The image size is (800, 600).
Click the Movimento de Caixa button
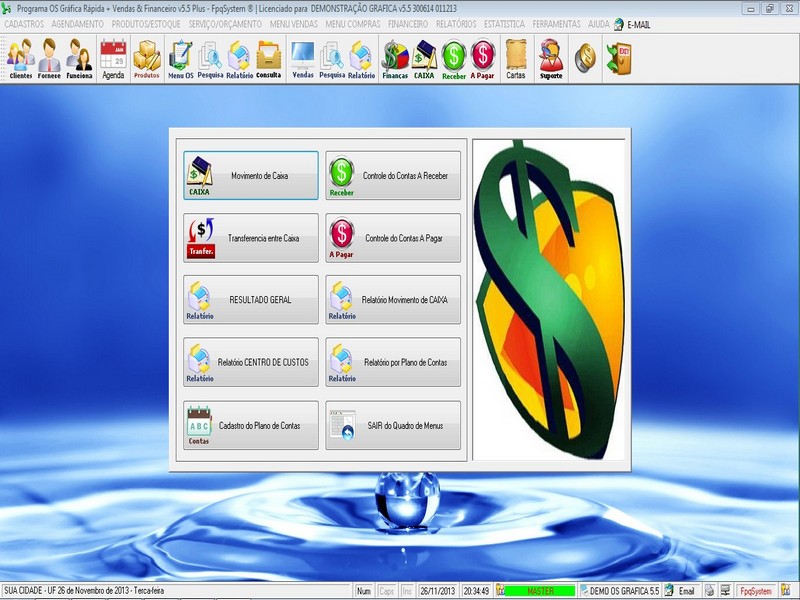pos(251,176)
